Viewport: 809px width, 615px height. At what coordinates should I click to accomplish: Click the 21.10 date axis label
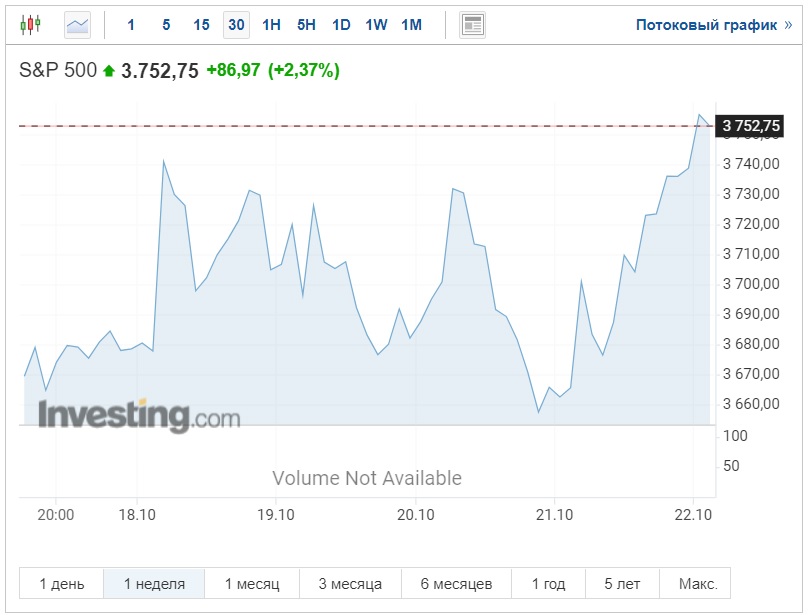coord(554,514)
